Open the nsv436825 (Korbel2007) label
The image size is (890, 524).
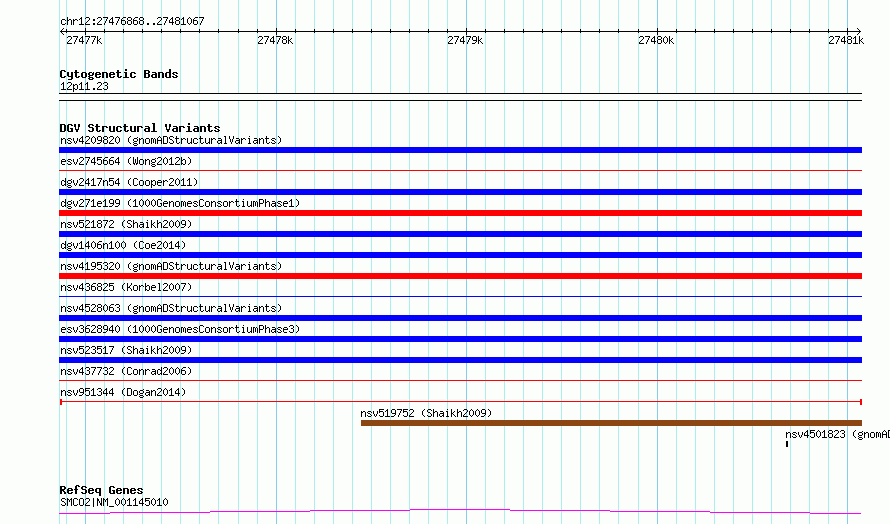(126, 287)
